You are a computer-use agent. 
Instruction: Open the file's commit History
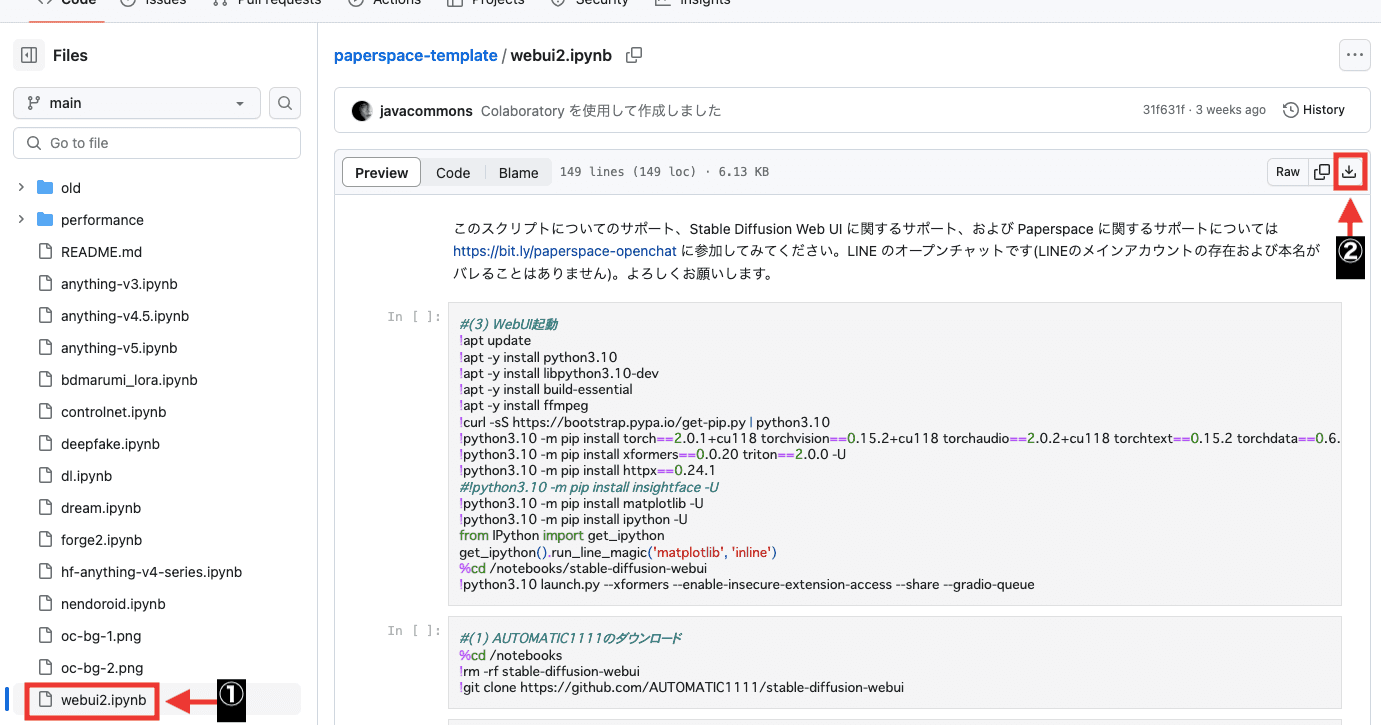point(1313,109)
